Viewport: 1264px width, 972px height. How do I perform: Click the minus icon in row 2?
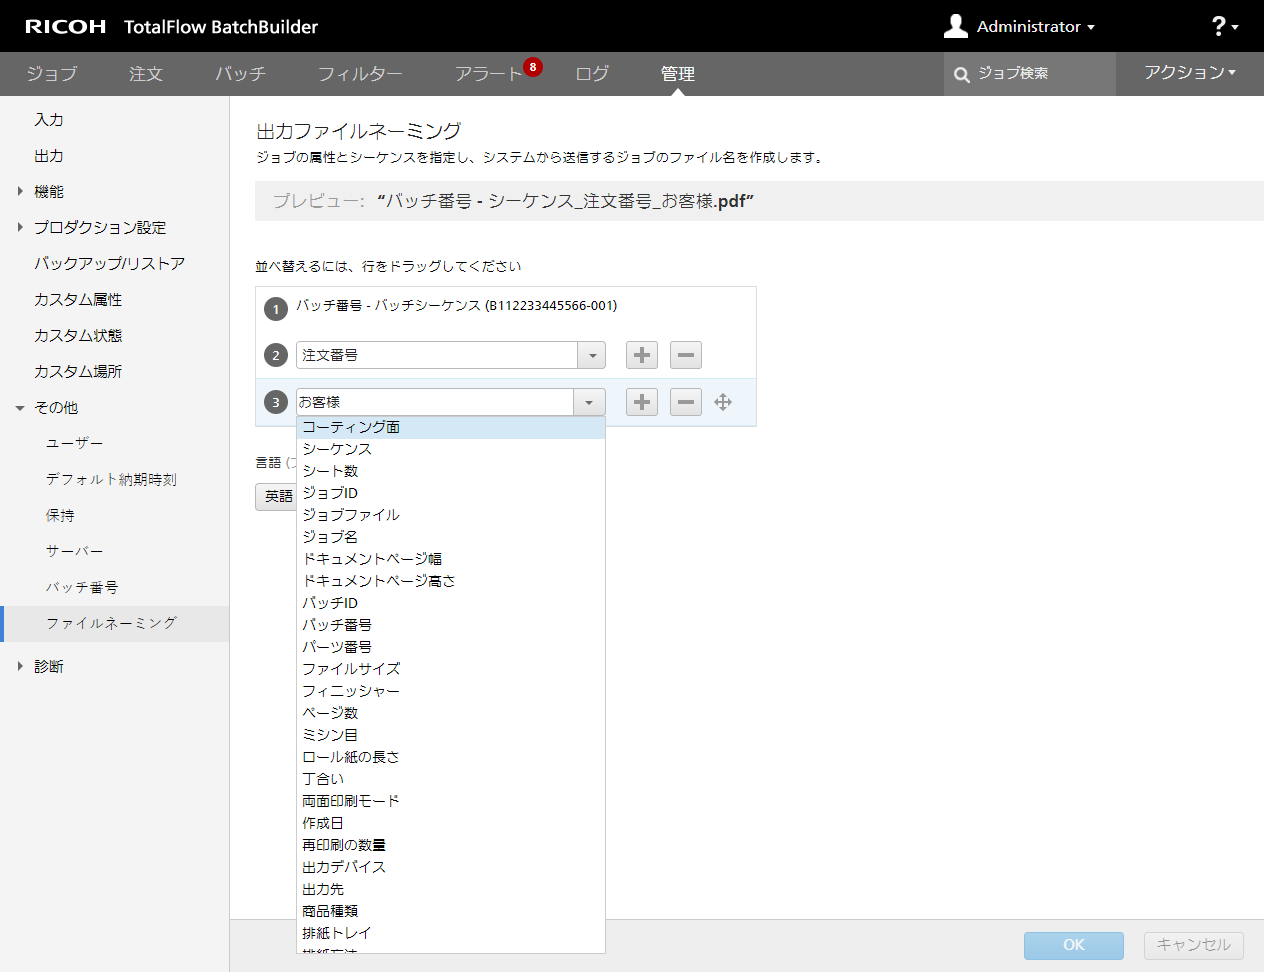click(686, 355)
